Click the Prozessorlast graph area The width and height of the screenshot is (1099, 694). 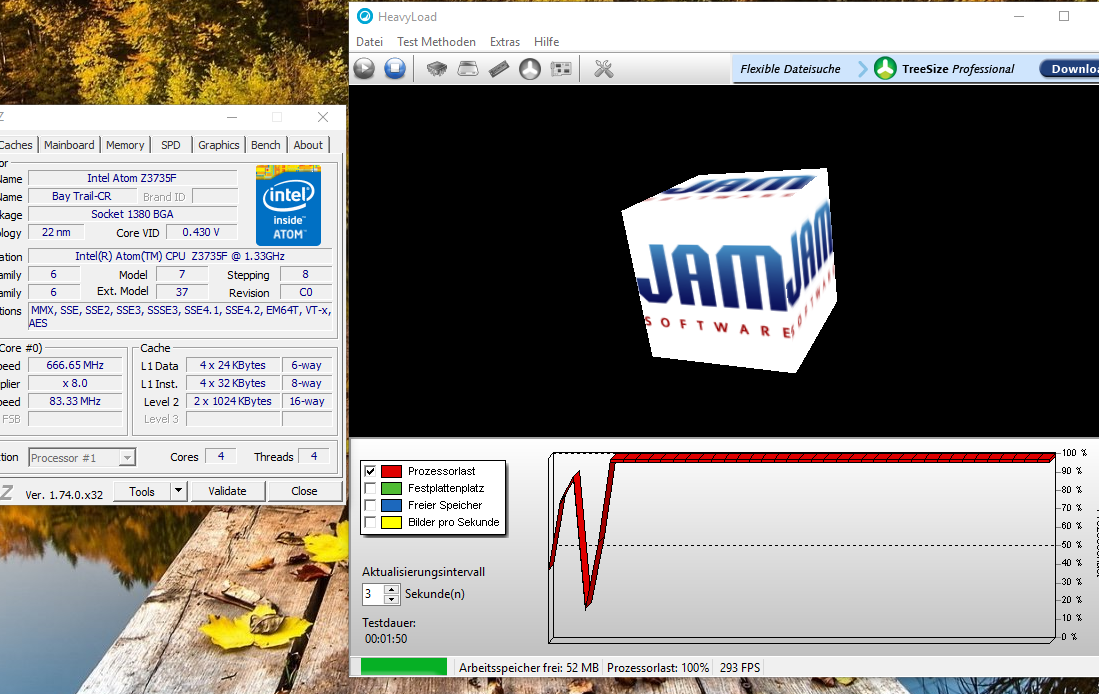point(803,547)
